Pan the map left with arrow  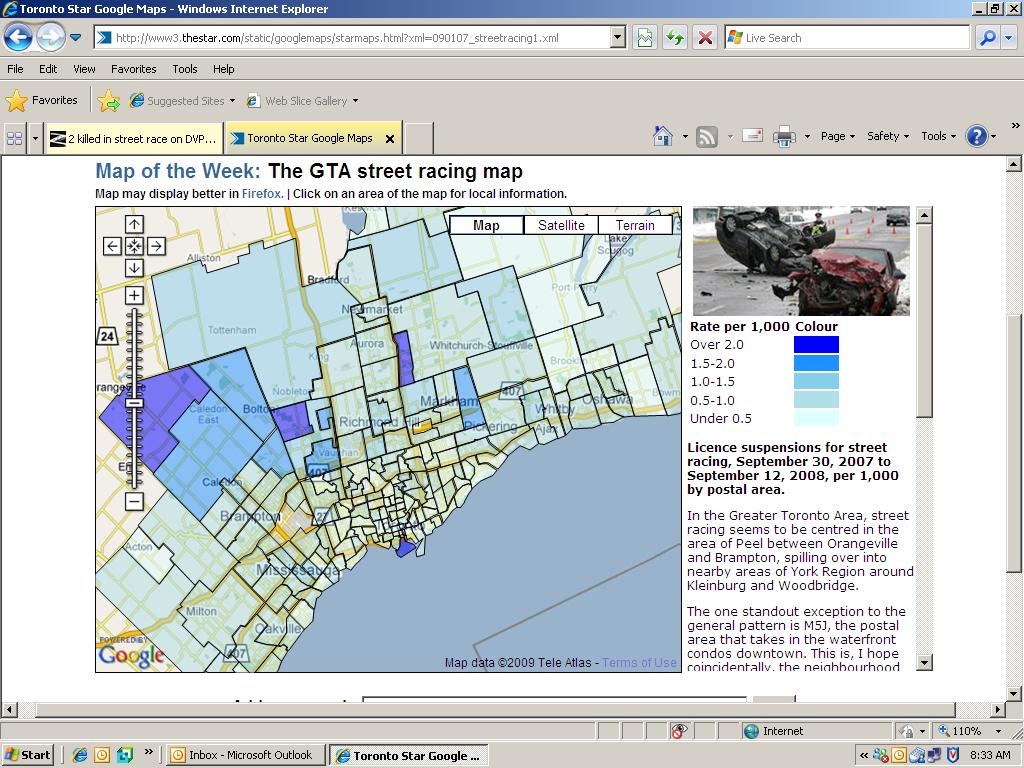click(x=112, y=246)
